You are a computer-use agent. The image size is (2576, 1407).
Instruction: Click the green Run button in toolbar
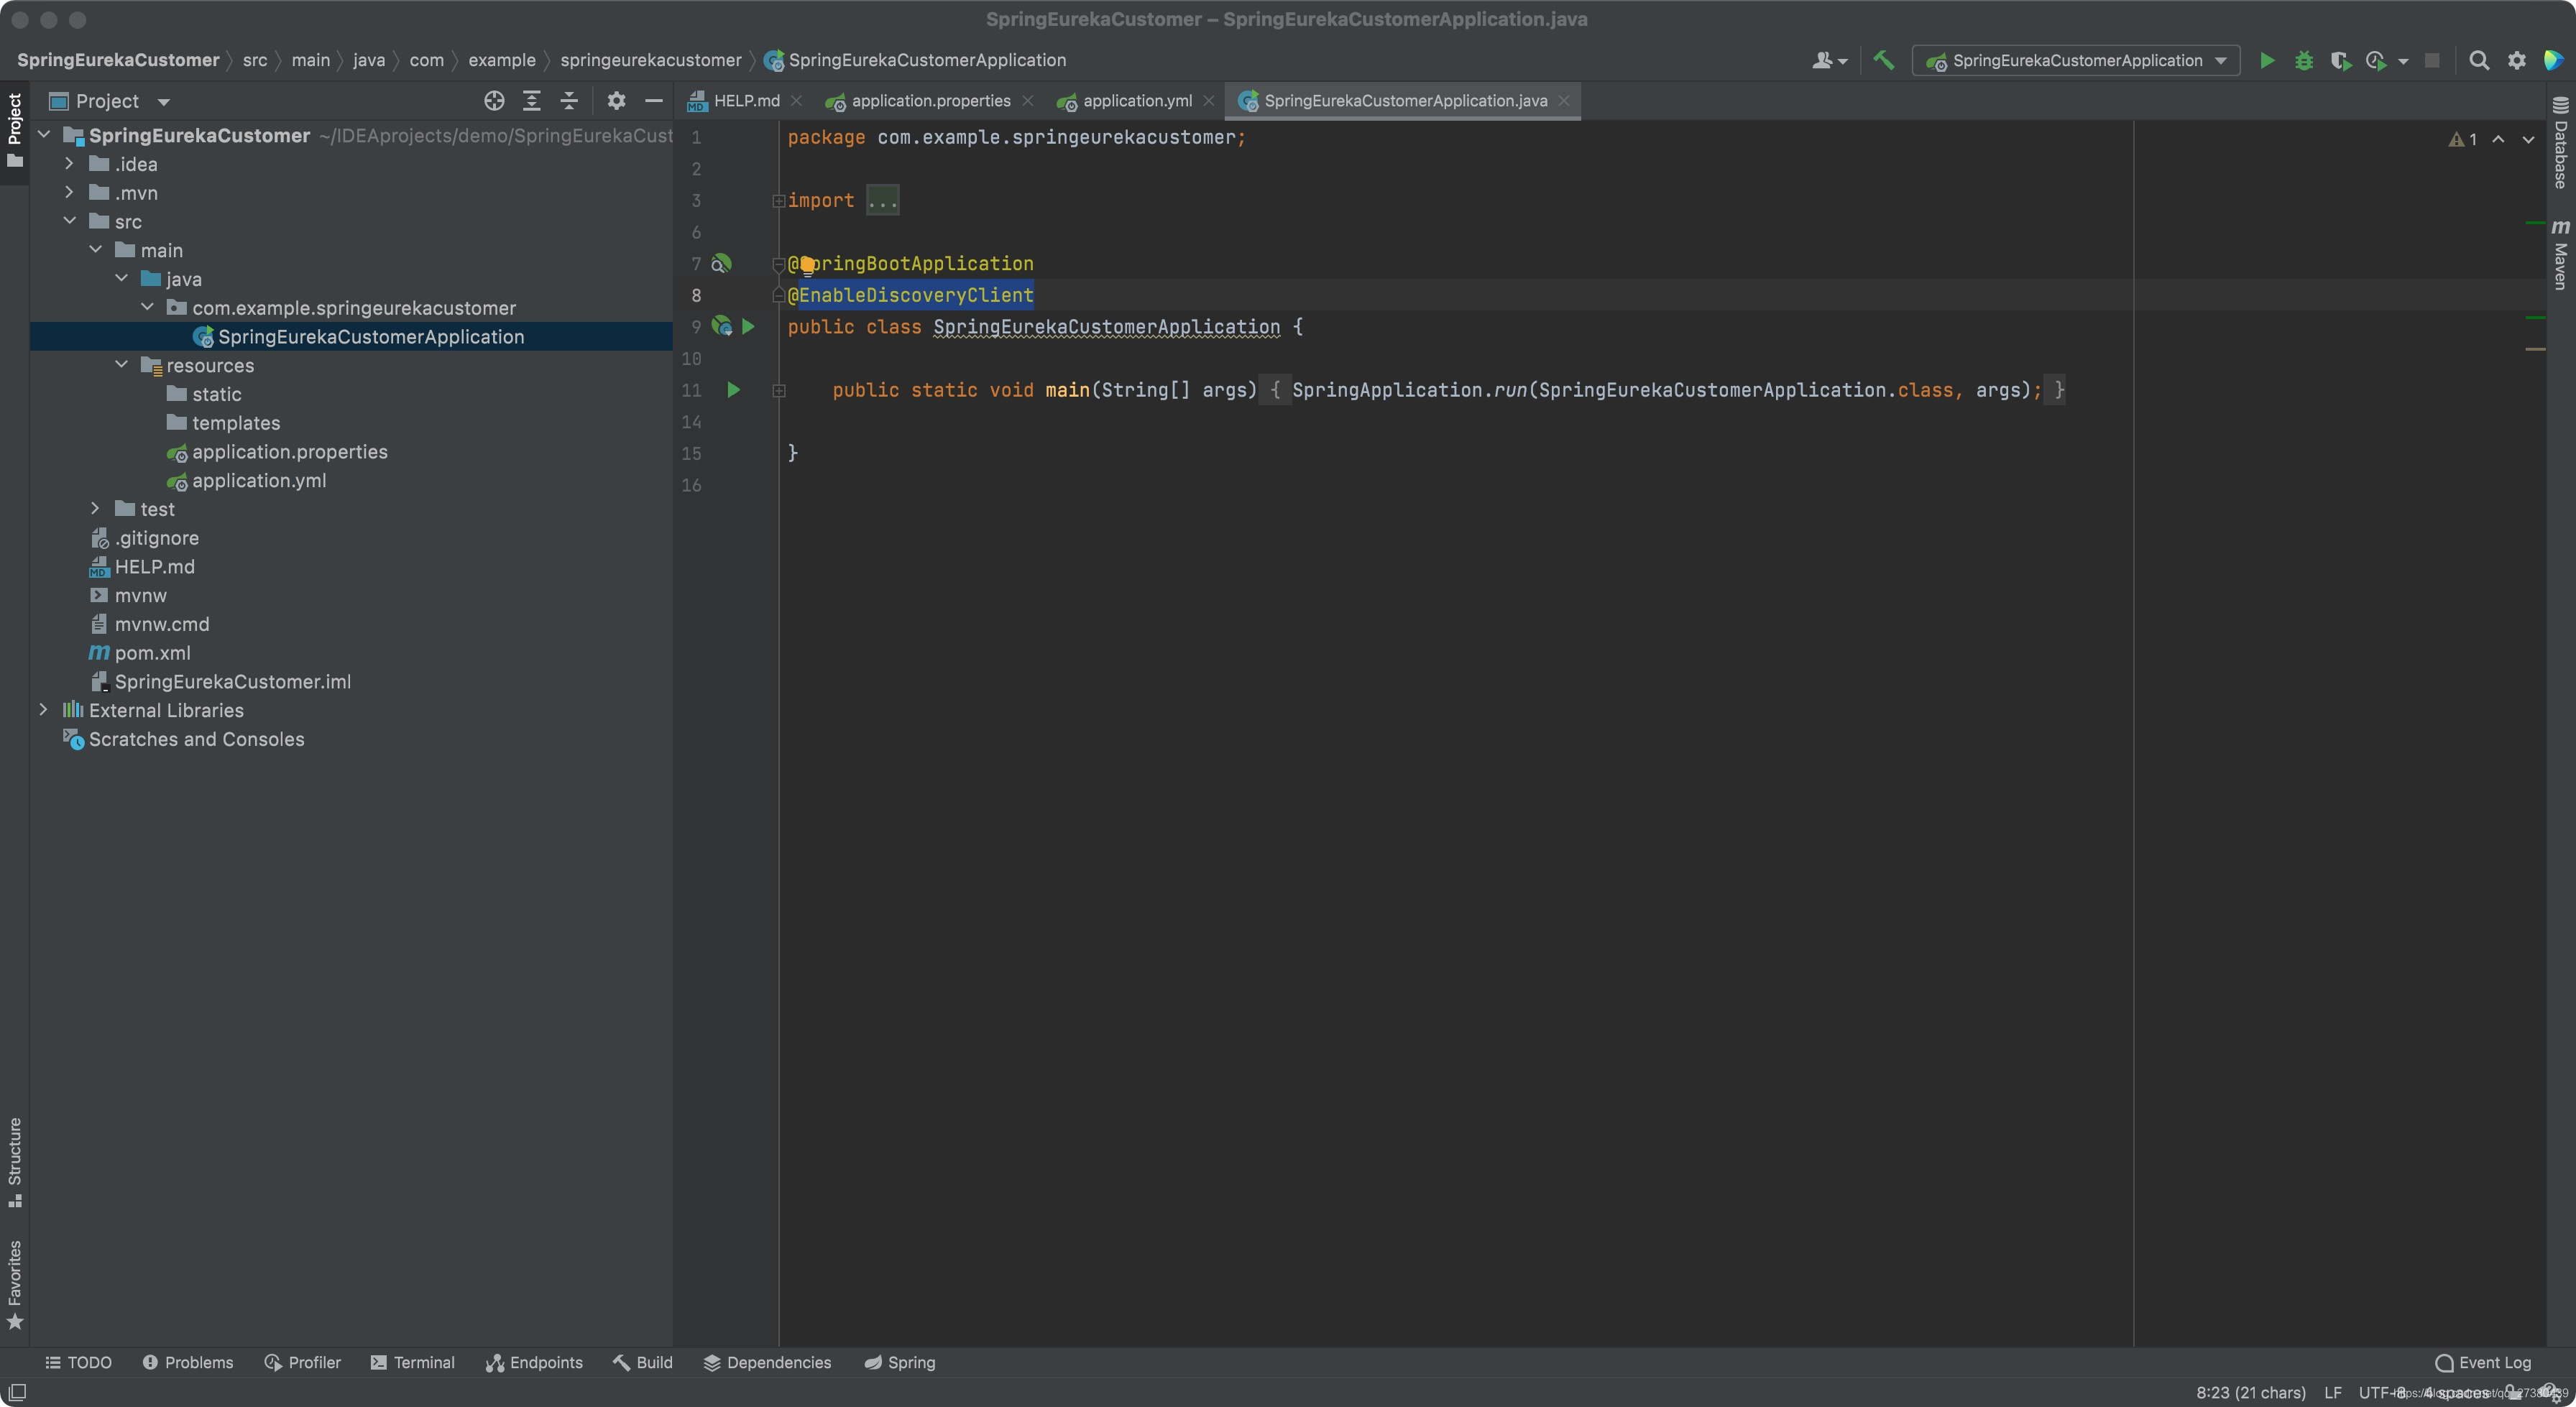tap(2267, 61)
